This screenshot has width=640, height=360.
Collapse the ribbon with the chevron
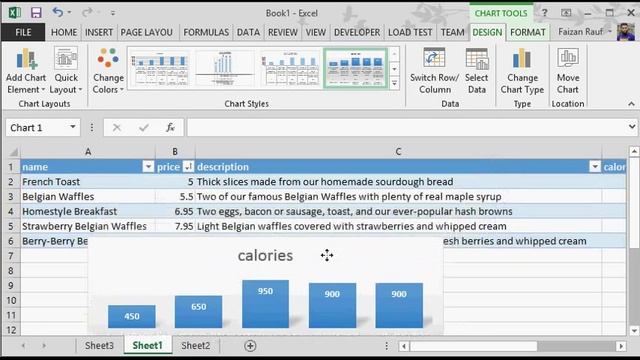(x=631, y=104)
